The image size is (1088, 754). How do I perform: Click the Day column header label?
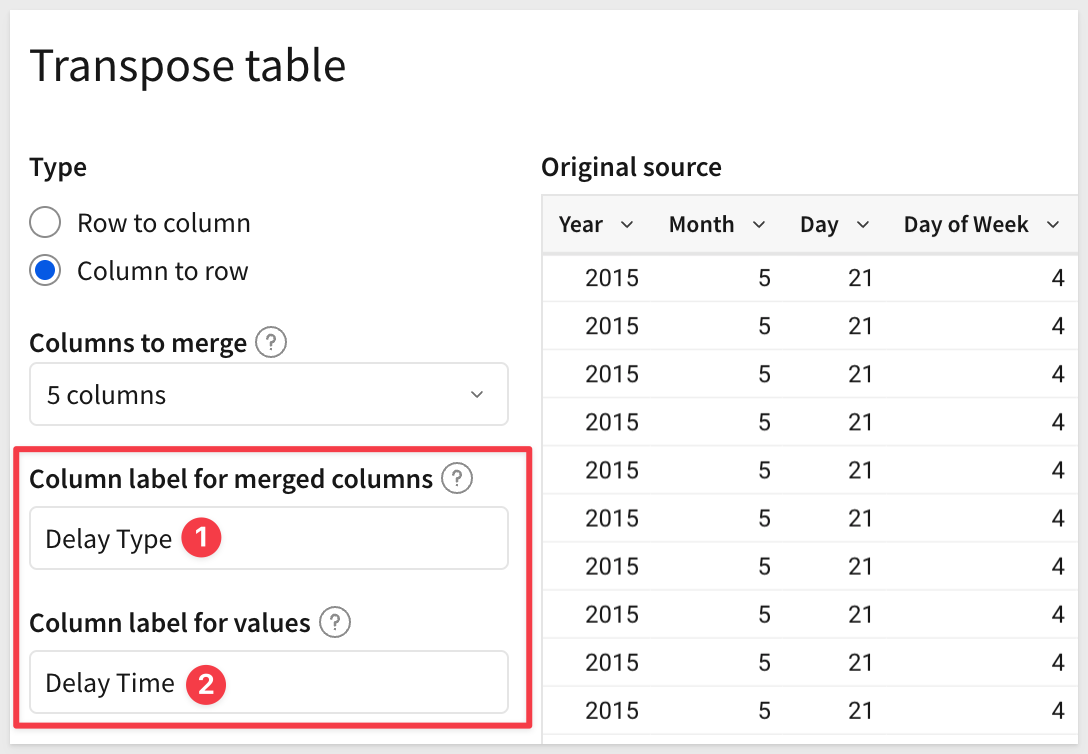click(x=819, y=225)
